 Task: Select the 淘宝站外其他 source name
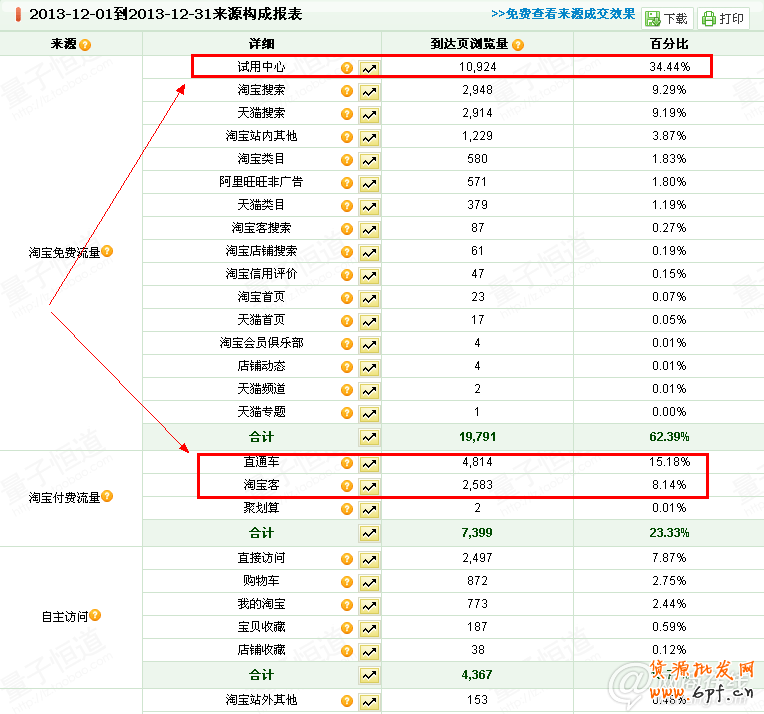(261, 700)
